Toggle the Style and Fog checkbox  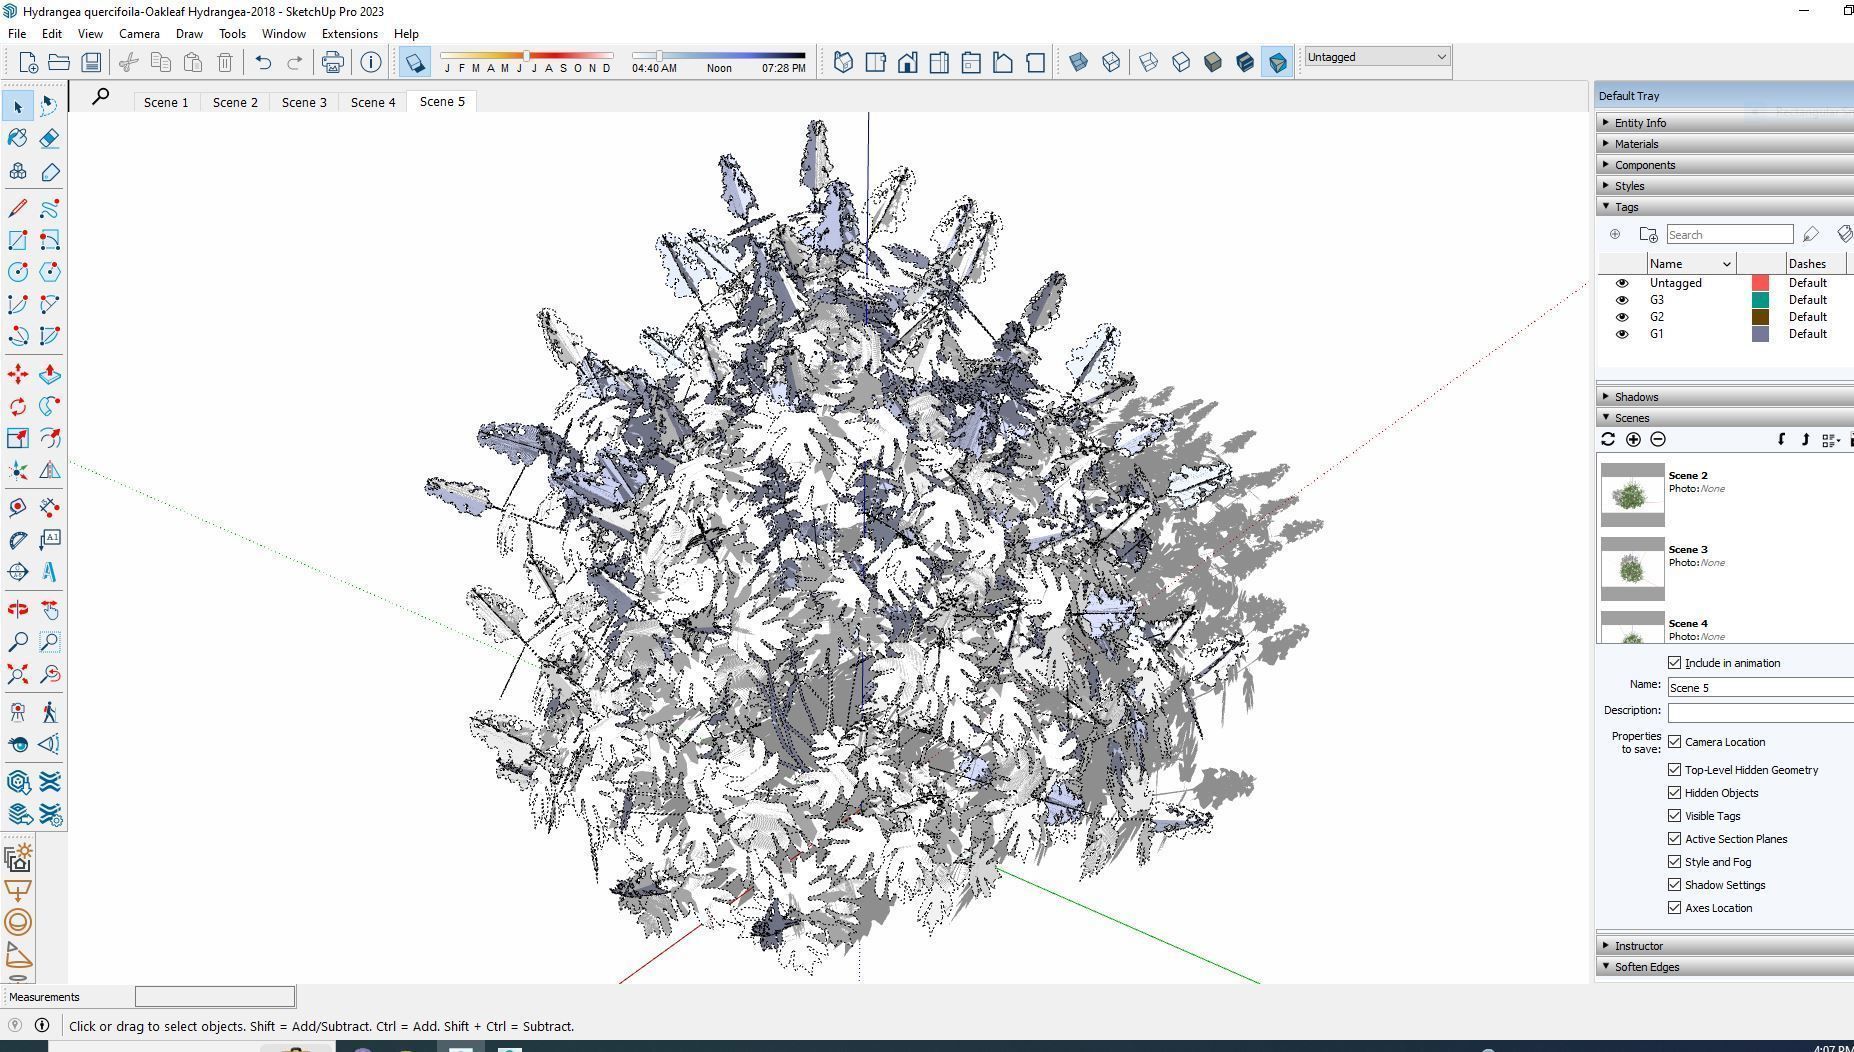coord(1675,862)
